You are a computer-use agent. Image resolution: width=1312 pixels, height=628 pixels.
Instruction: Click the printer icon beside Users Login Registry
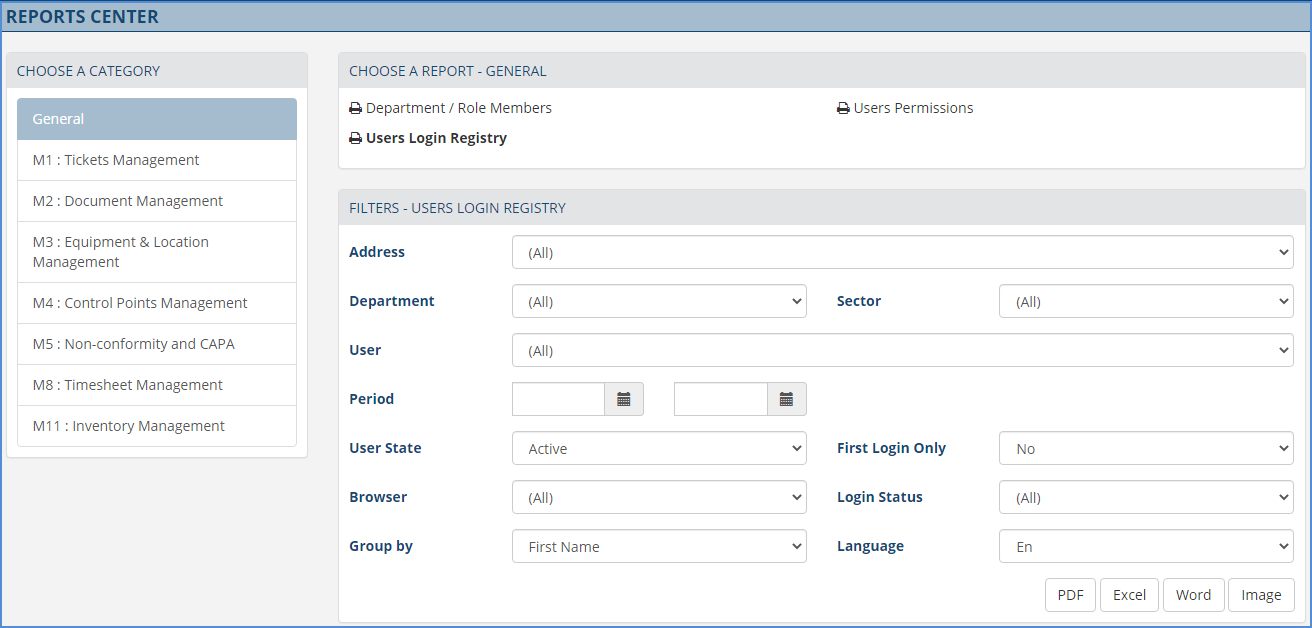pyautogui.click(x=356, y=138)
